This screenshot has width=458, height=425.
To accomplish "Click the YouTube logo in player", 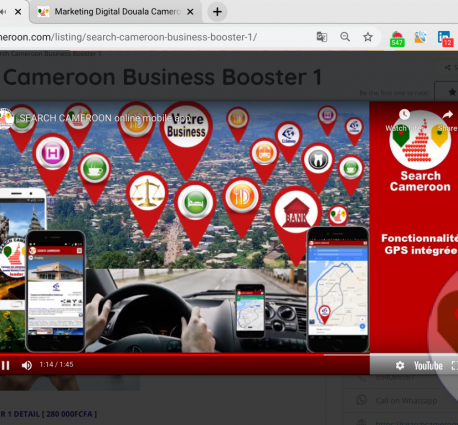I will click(x=428, y=366).
